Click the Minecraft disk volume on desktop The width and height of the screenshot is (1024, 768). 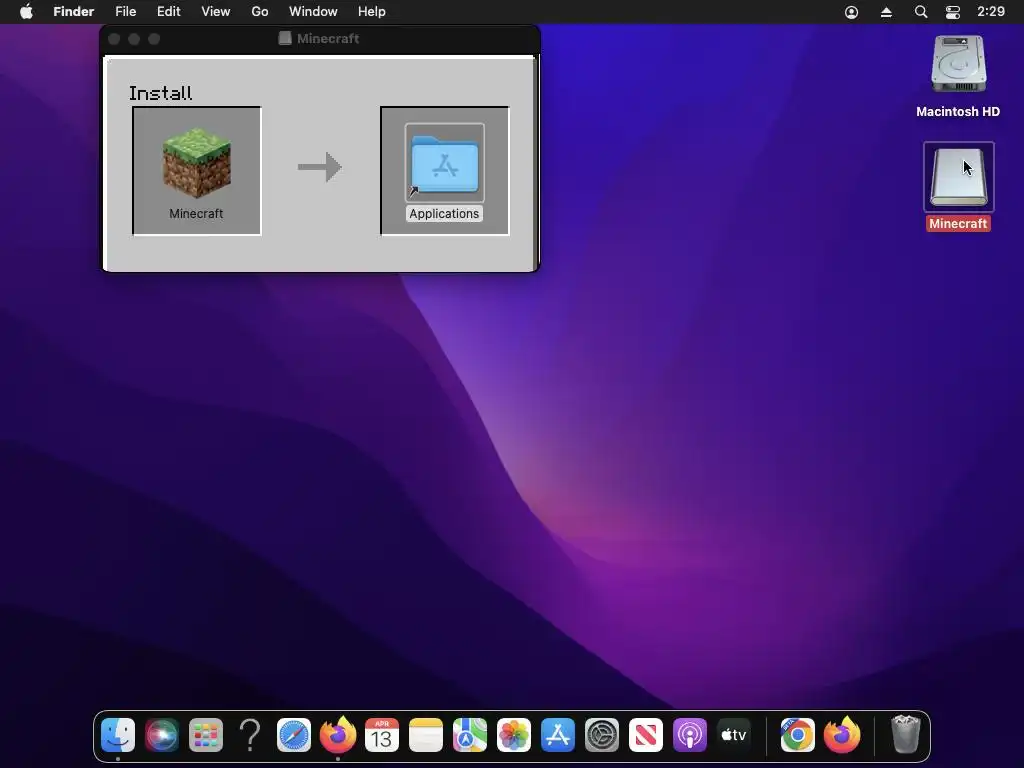point(958,176)
